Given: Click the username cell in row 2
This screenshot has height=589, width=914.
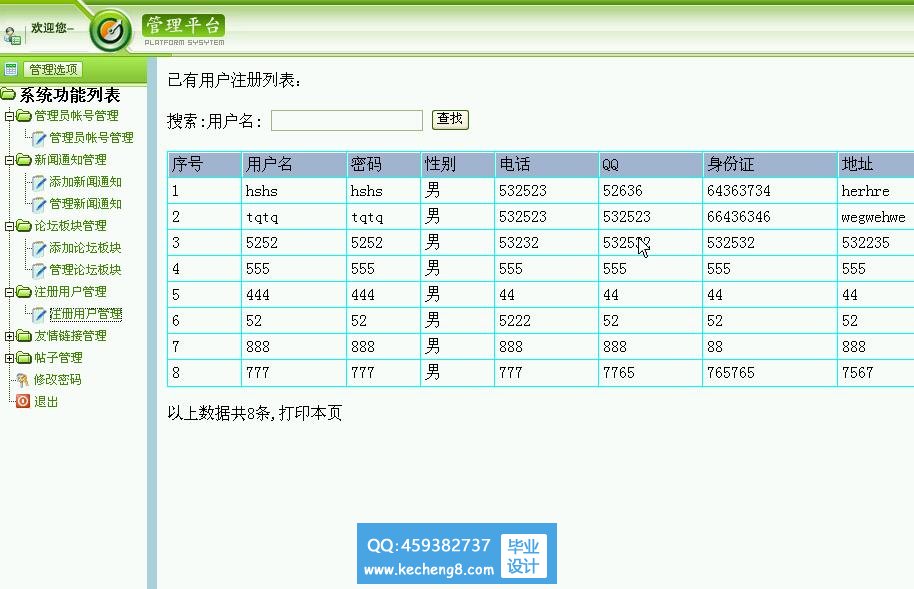Looking at the screenshot, I should coord(294,217).
